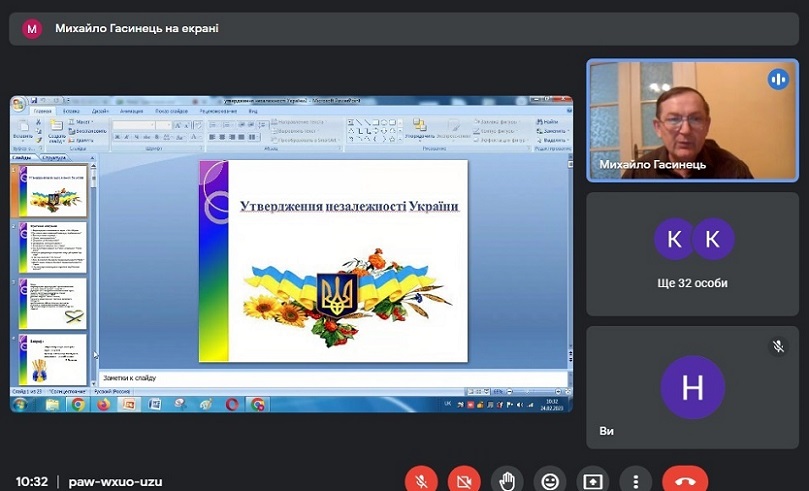
Task: Select Михайло Гасинець video tile
Action: (x=692, y=120)
